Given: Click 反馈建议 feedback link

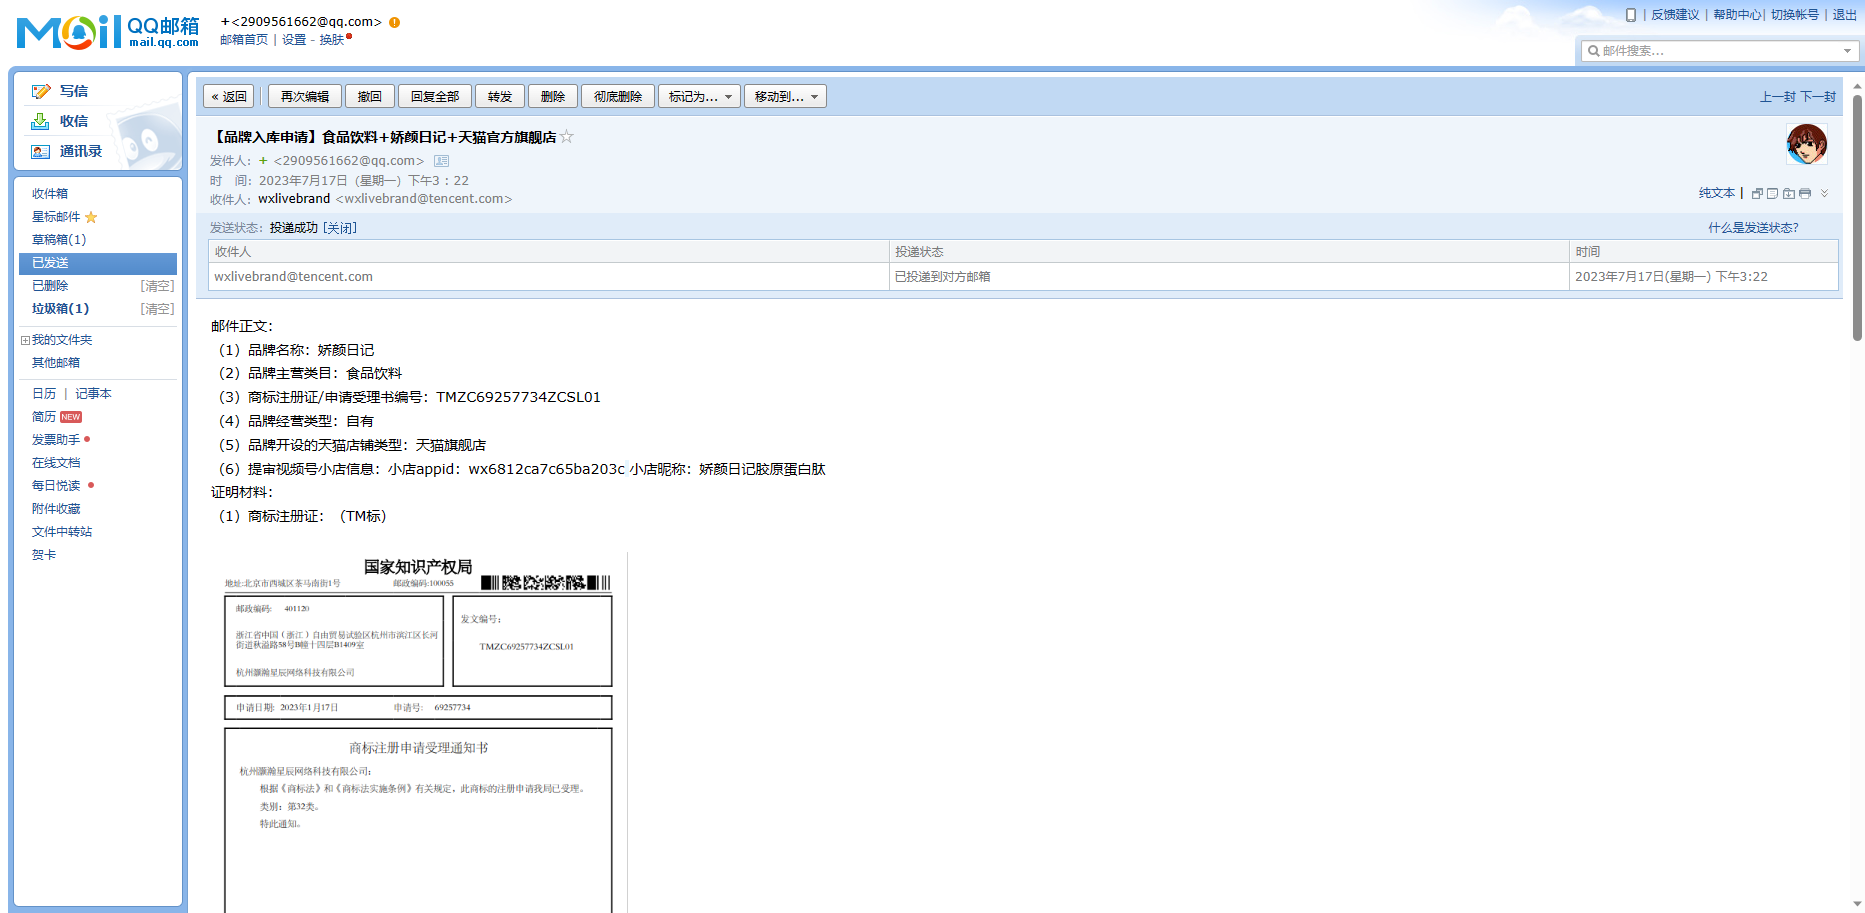Looking at the screenshot, I should tap(1675, 15).
